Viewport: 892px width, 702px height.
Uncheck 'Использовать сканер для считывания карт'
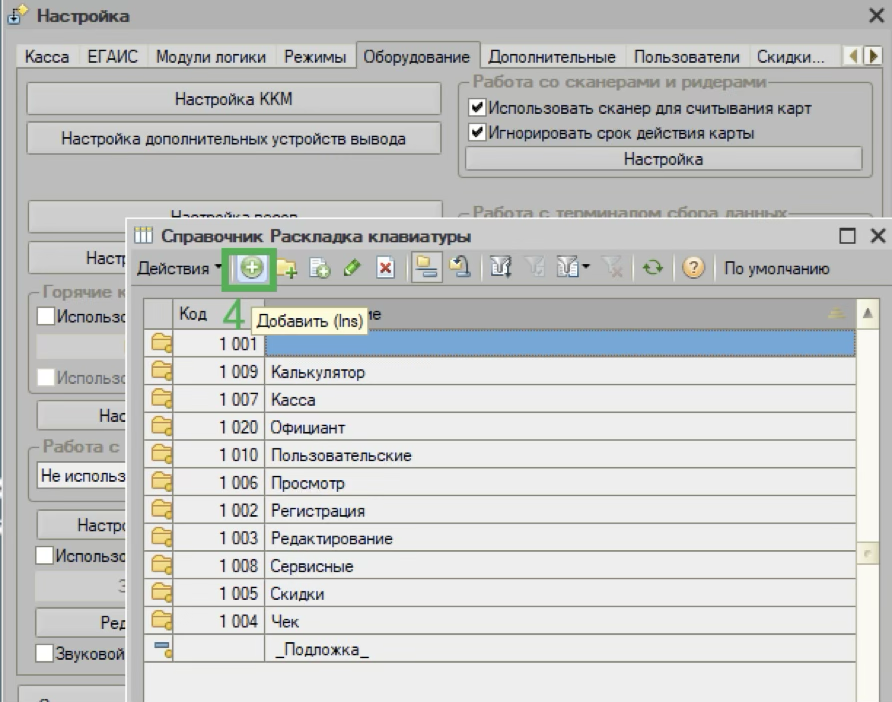pyautogui.click(x=477, y=108)
